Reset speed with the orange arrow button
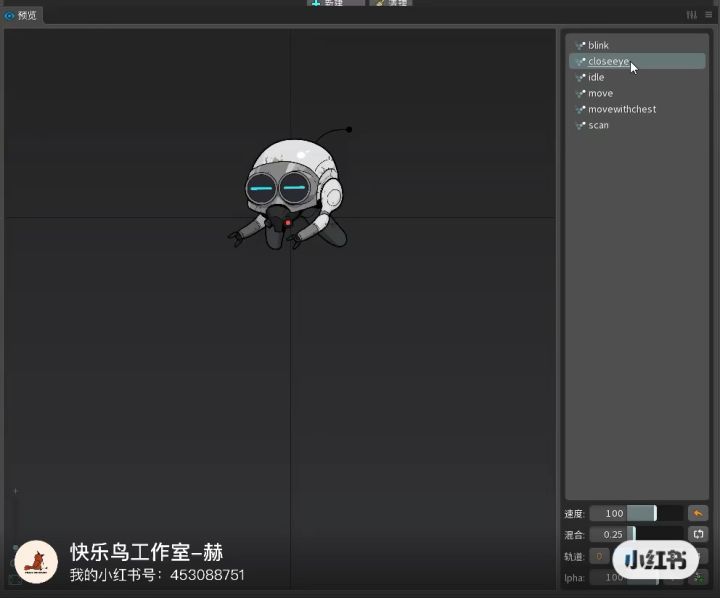 click(x=698, y=513)
